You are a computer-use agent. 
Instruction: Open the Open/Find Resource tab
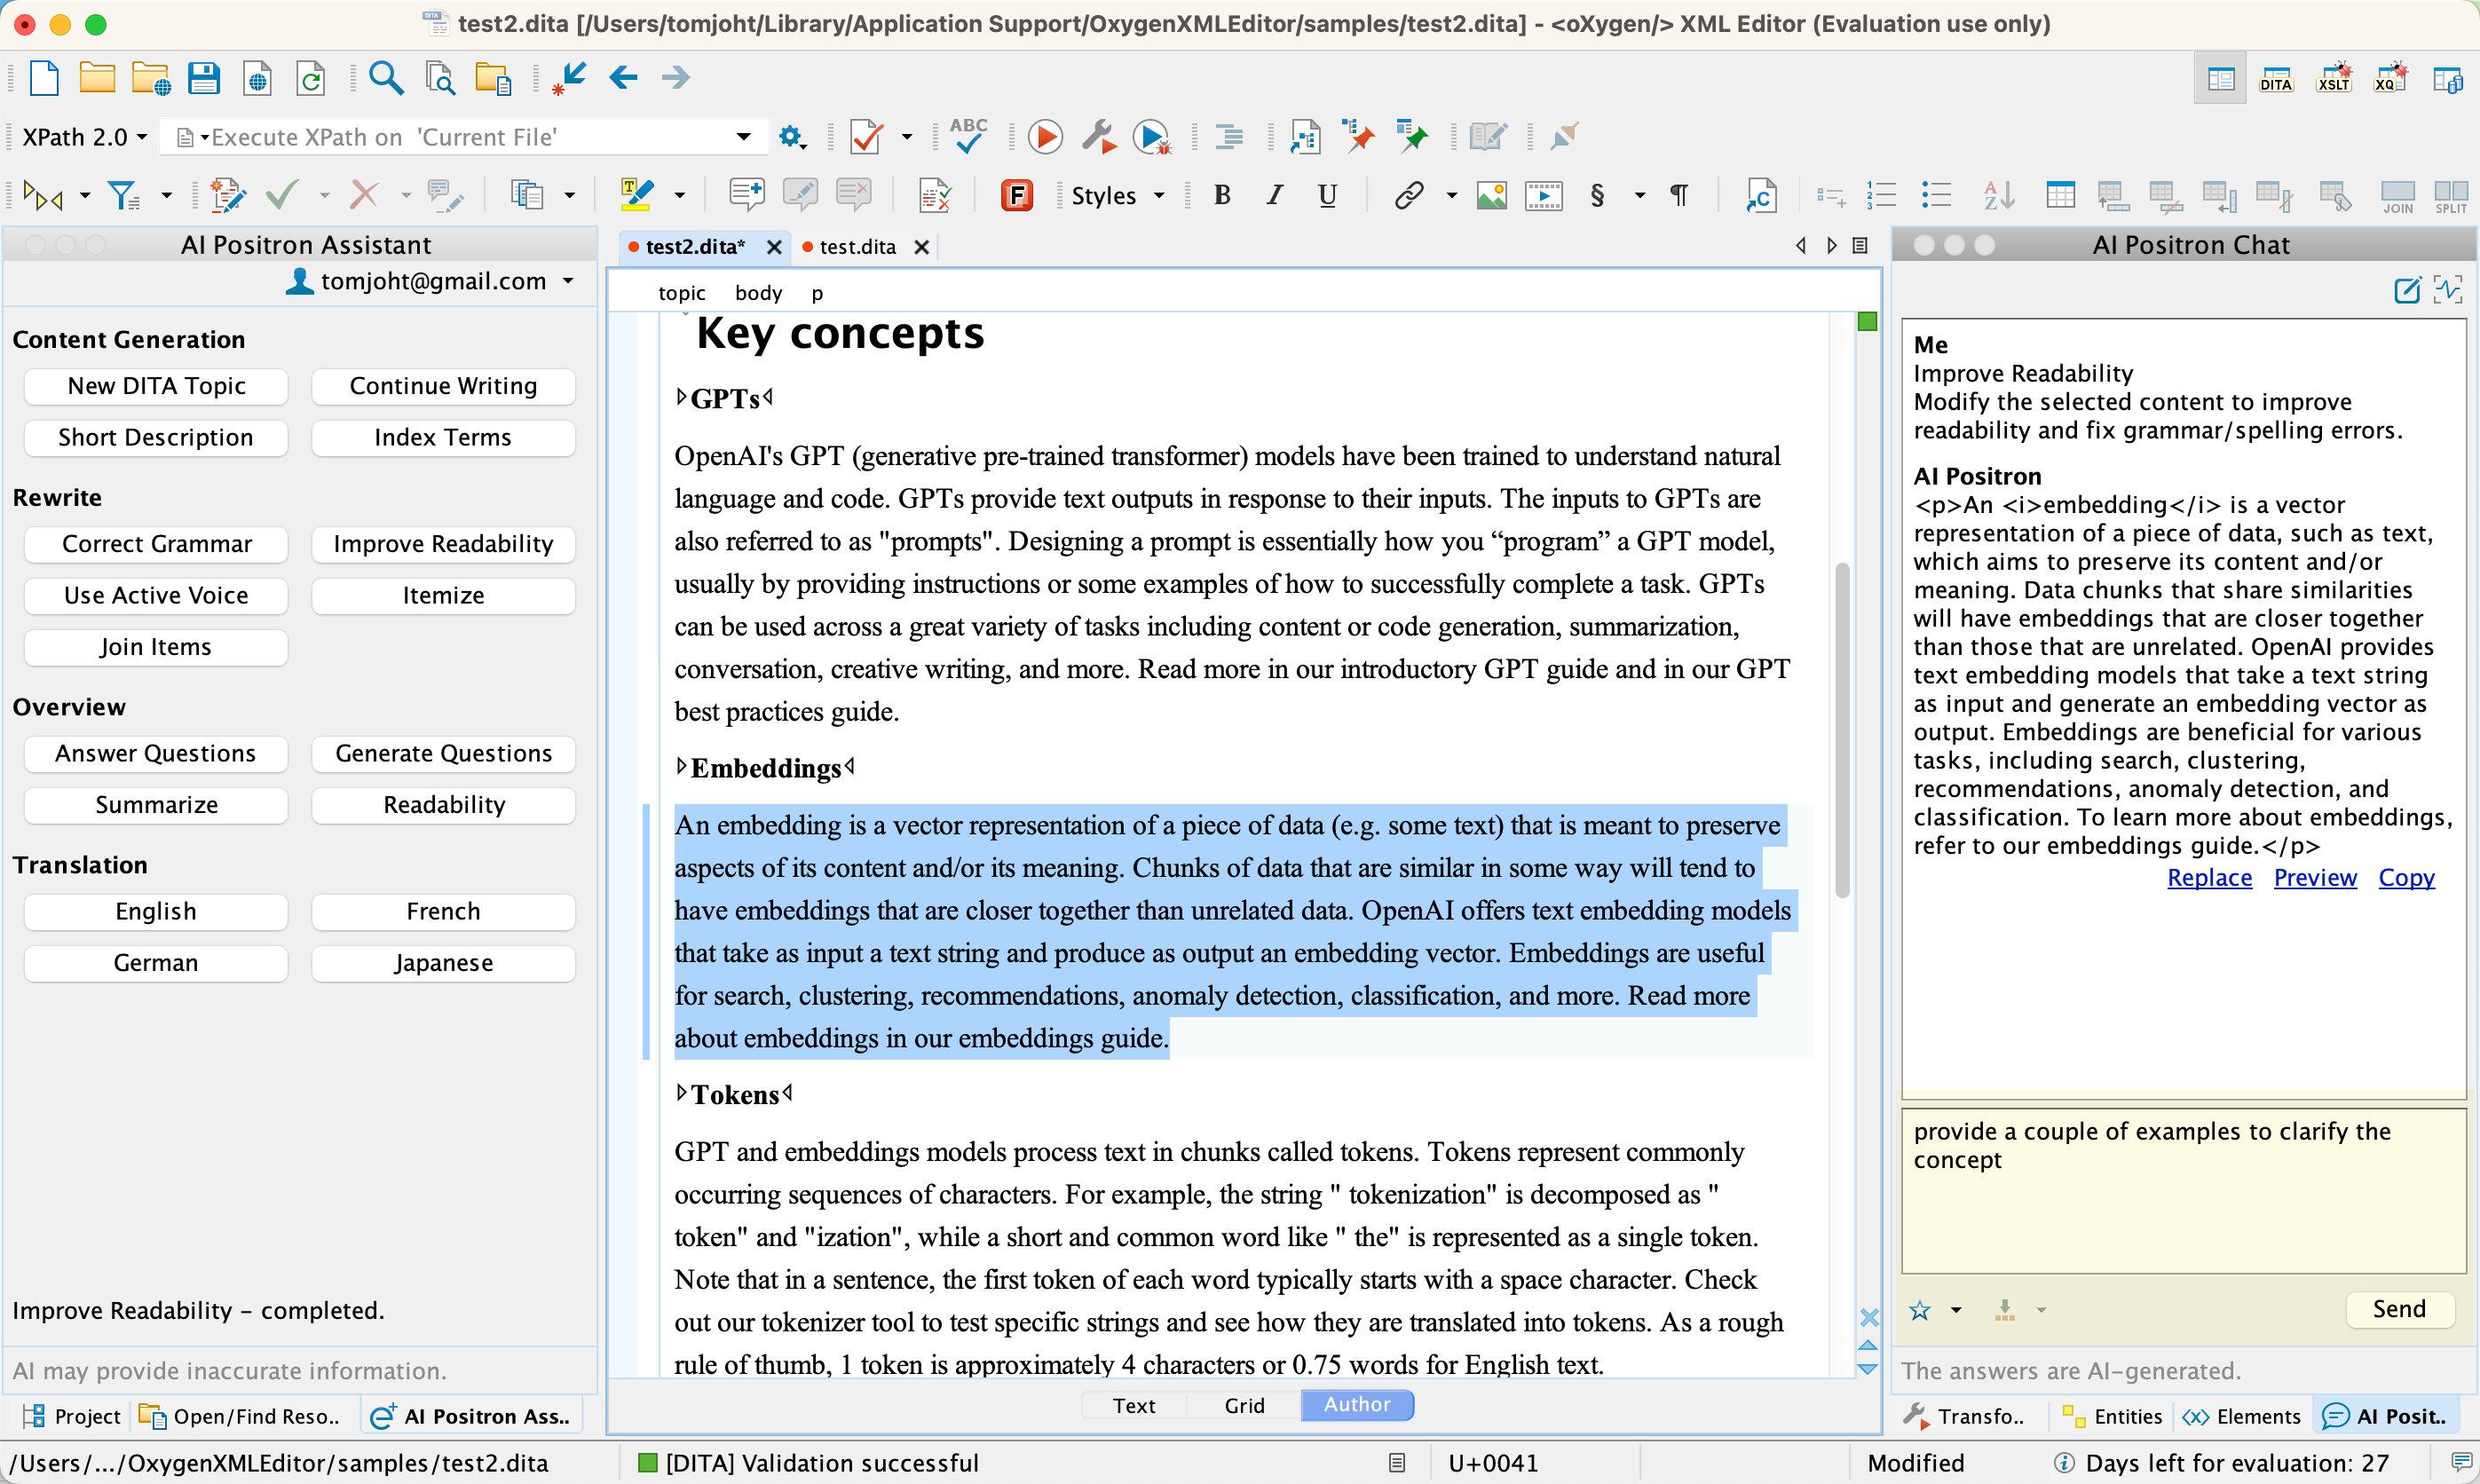240,1416
